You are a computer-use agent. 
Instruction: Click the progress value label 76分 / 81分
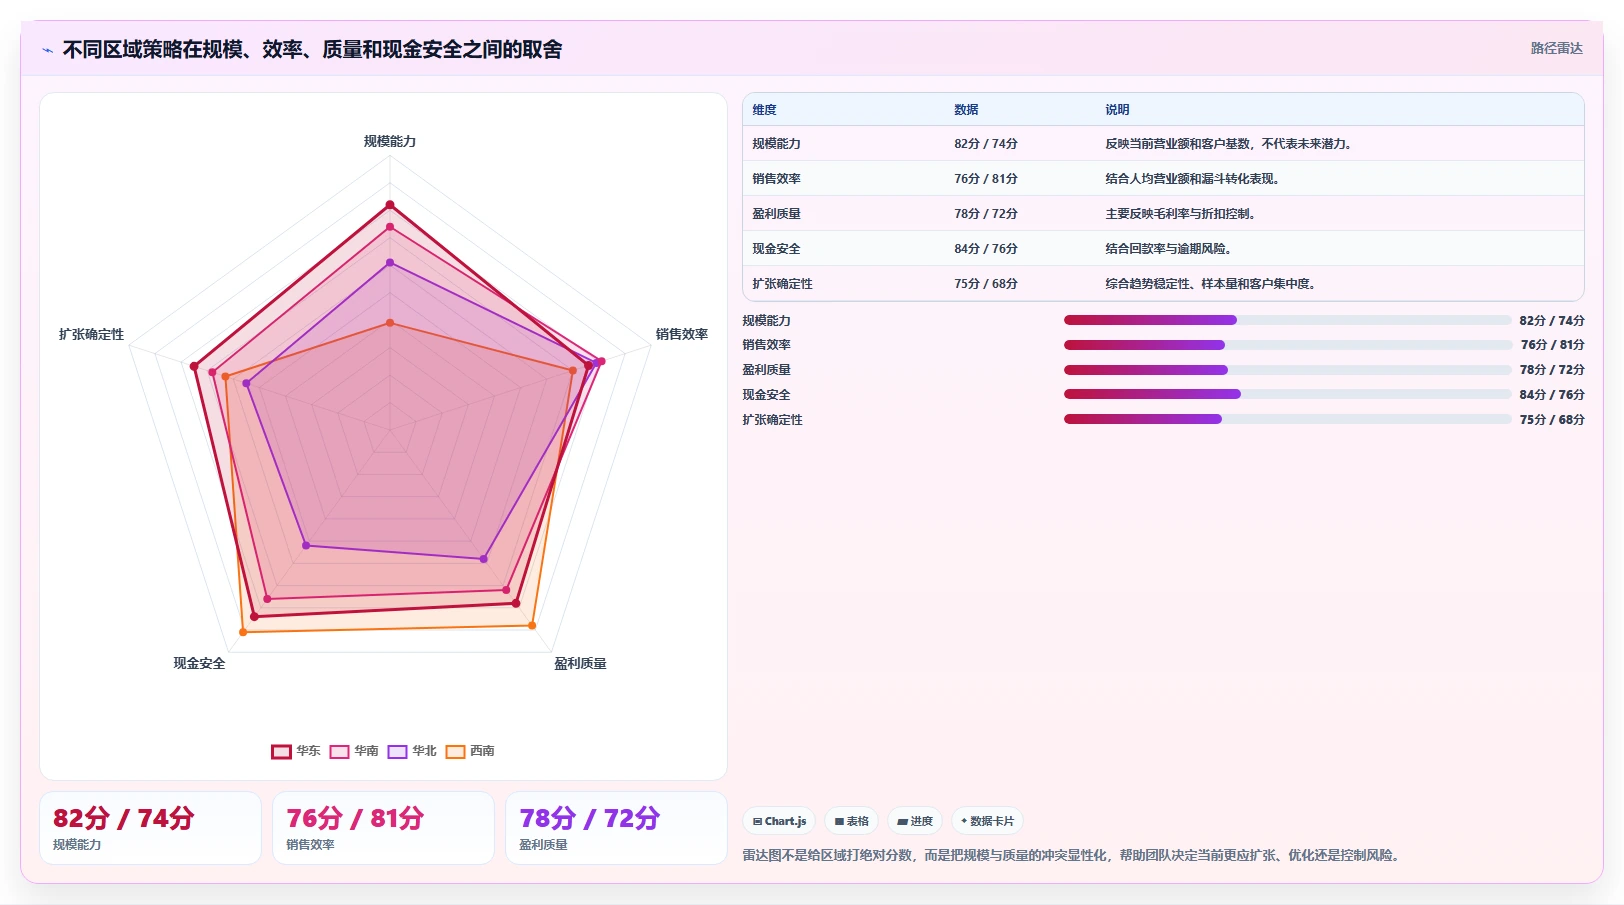1552,345
